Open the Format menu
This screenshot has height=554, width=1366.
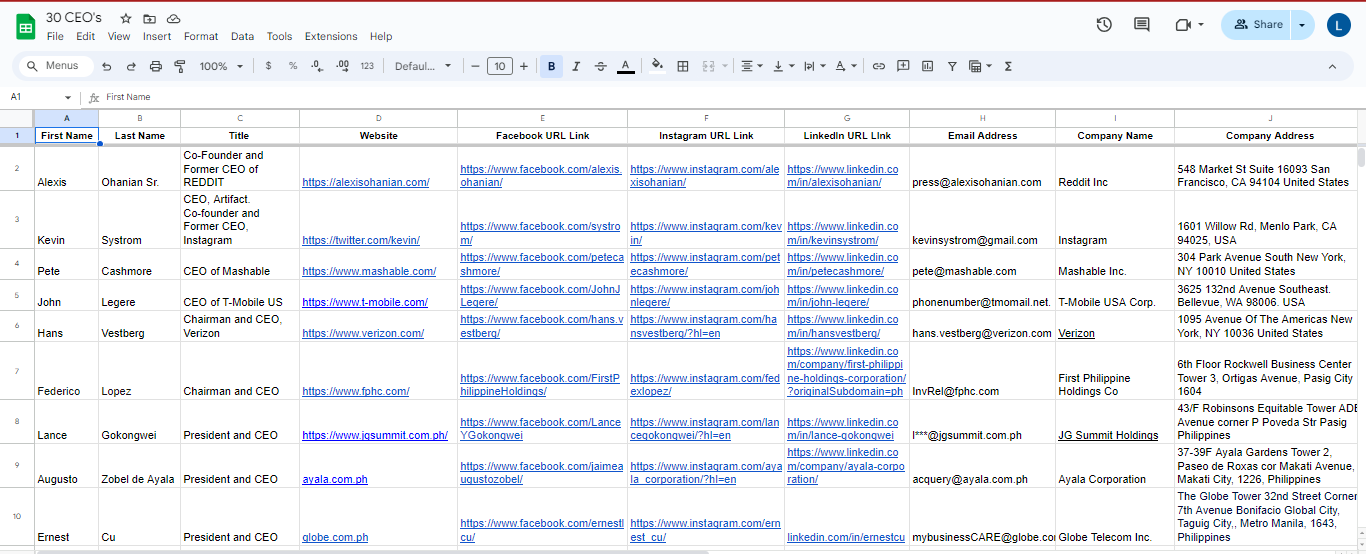201,36
